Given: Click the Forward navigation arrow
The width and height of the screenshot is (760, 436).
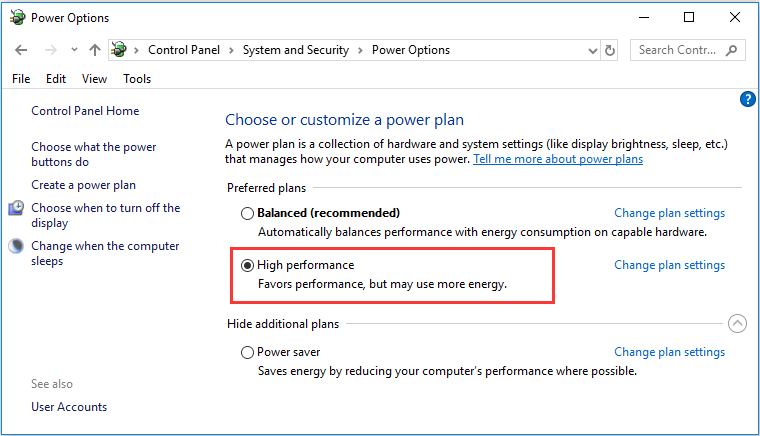Looking at the screenshot, I should tap(51, 50).
